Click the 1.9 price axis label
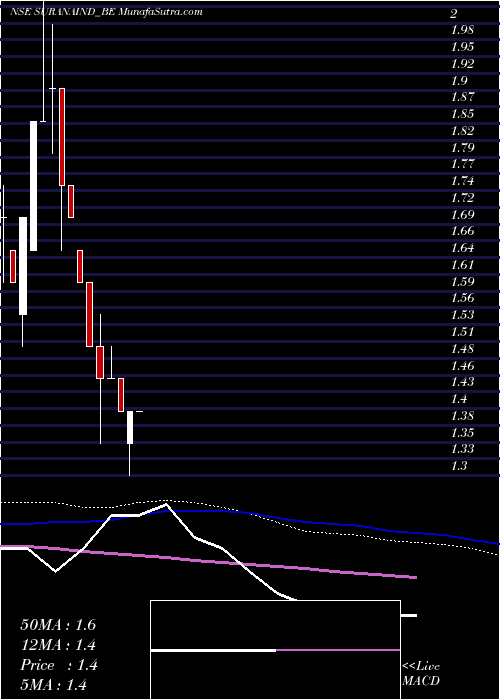 point(459,81)
